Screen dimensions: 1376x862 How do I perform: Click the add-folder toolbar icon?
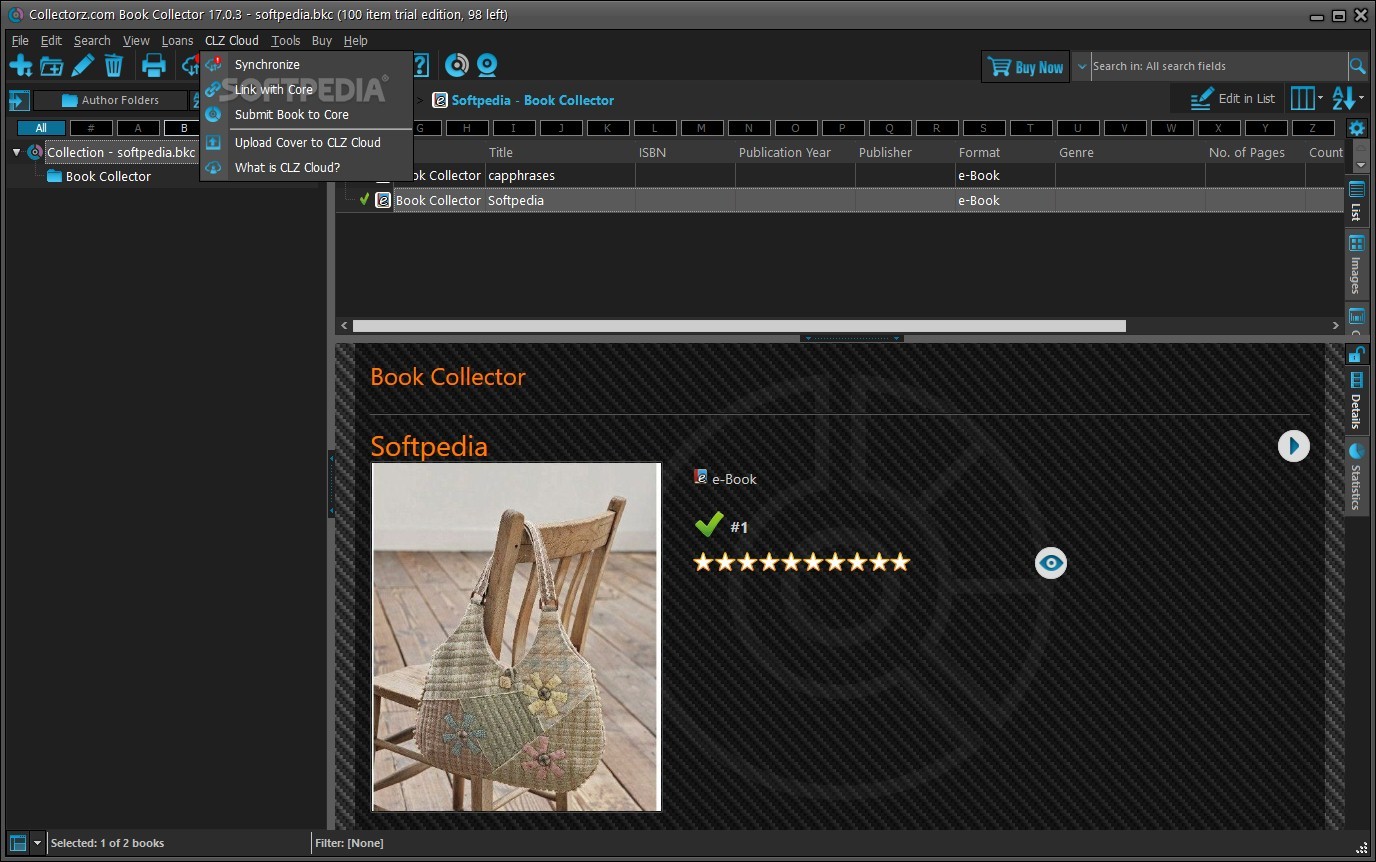pyautogui.click(x=52, y=66)
